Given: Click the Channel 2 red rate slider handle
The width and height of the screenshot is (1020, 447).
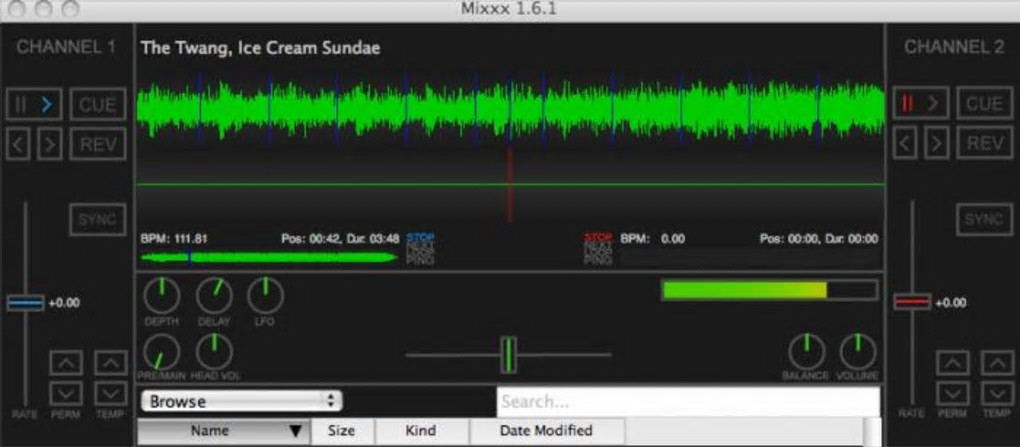Looking at the screenshot, I should (912, 302).
